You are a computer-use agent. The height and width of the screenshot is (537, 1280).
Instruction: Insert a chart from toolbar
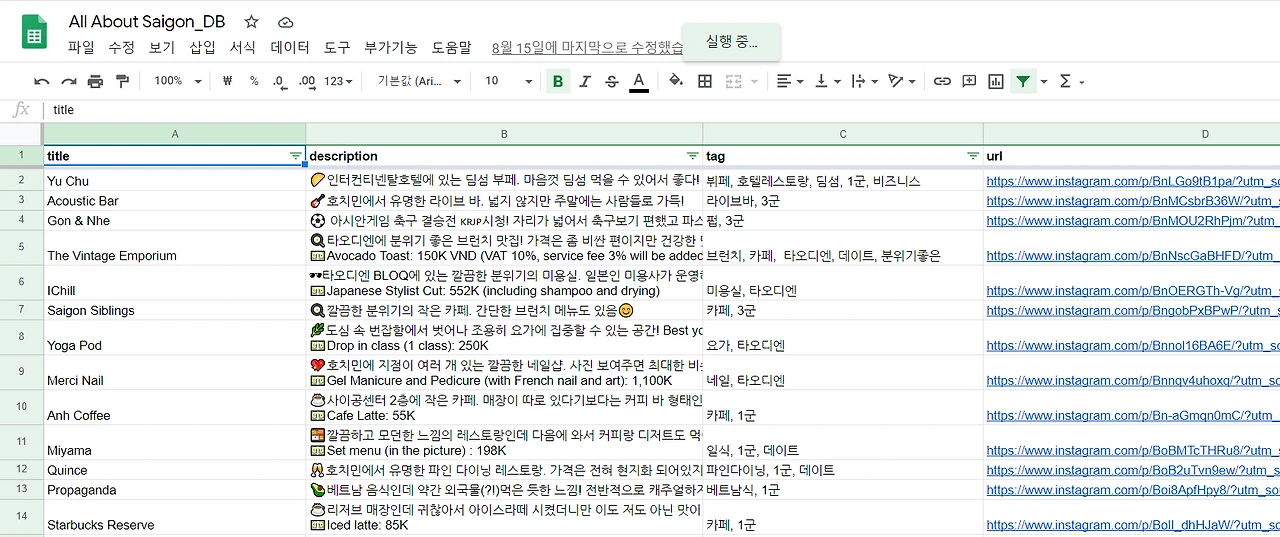[996, 81]
